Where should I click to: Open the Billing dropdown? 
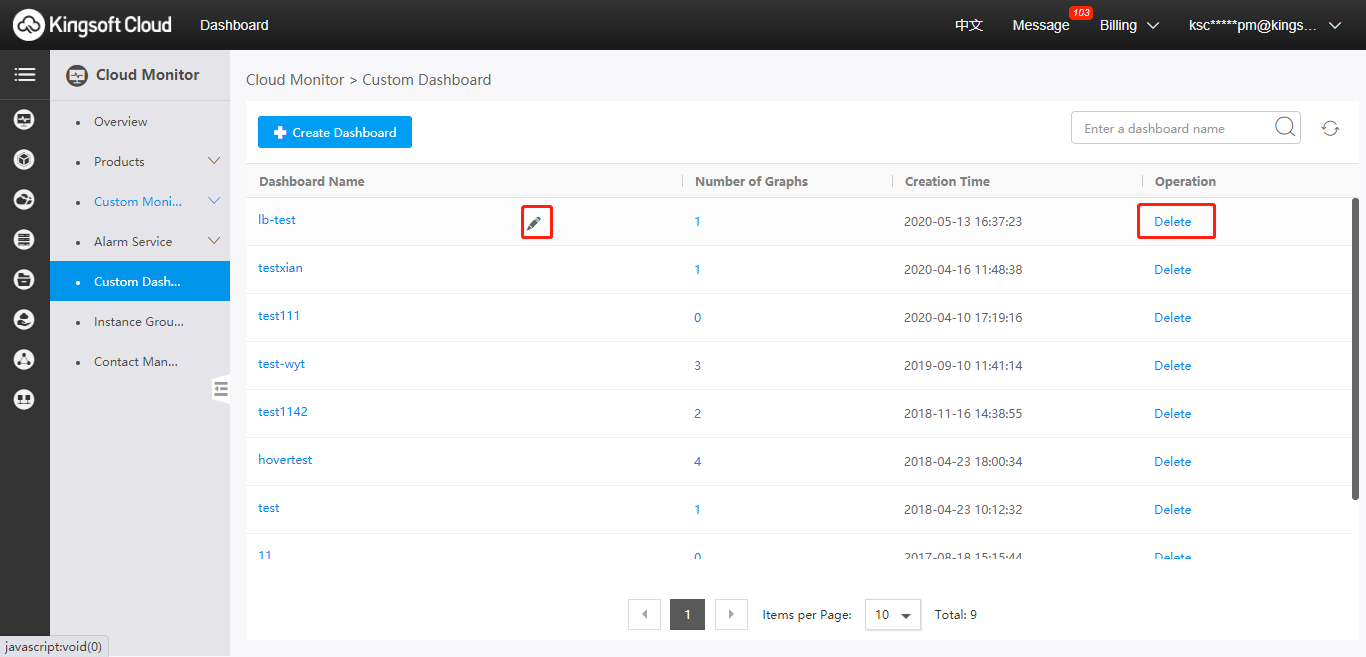click(x=1129, y=25)
